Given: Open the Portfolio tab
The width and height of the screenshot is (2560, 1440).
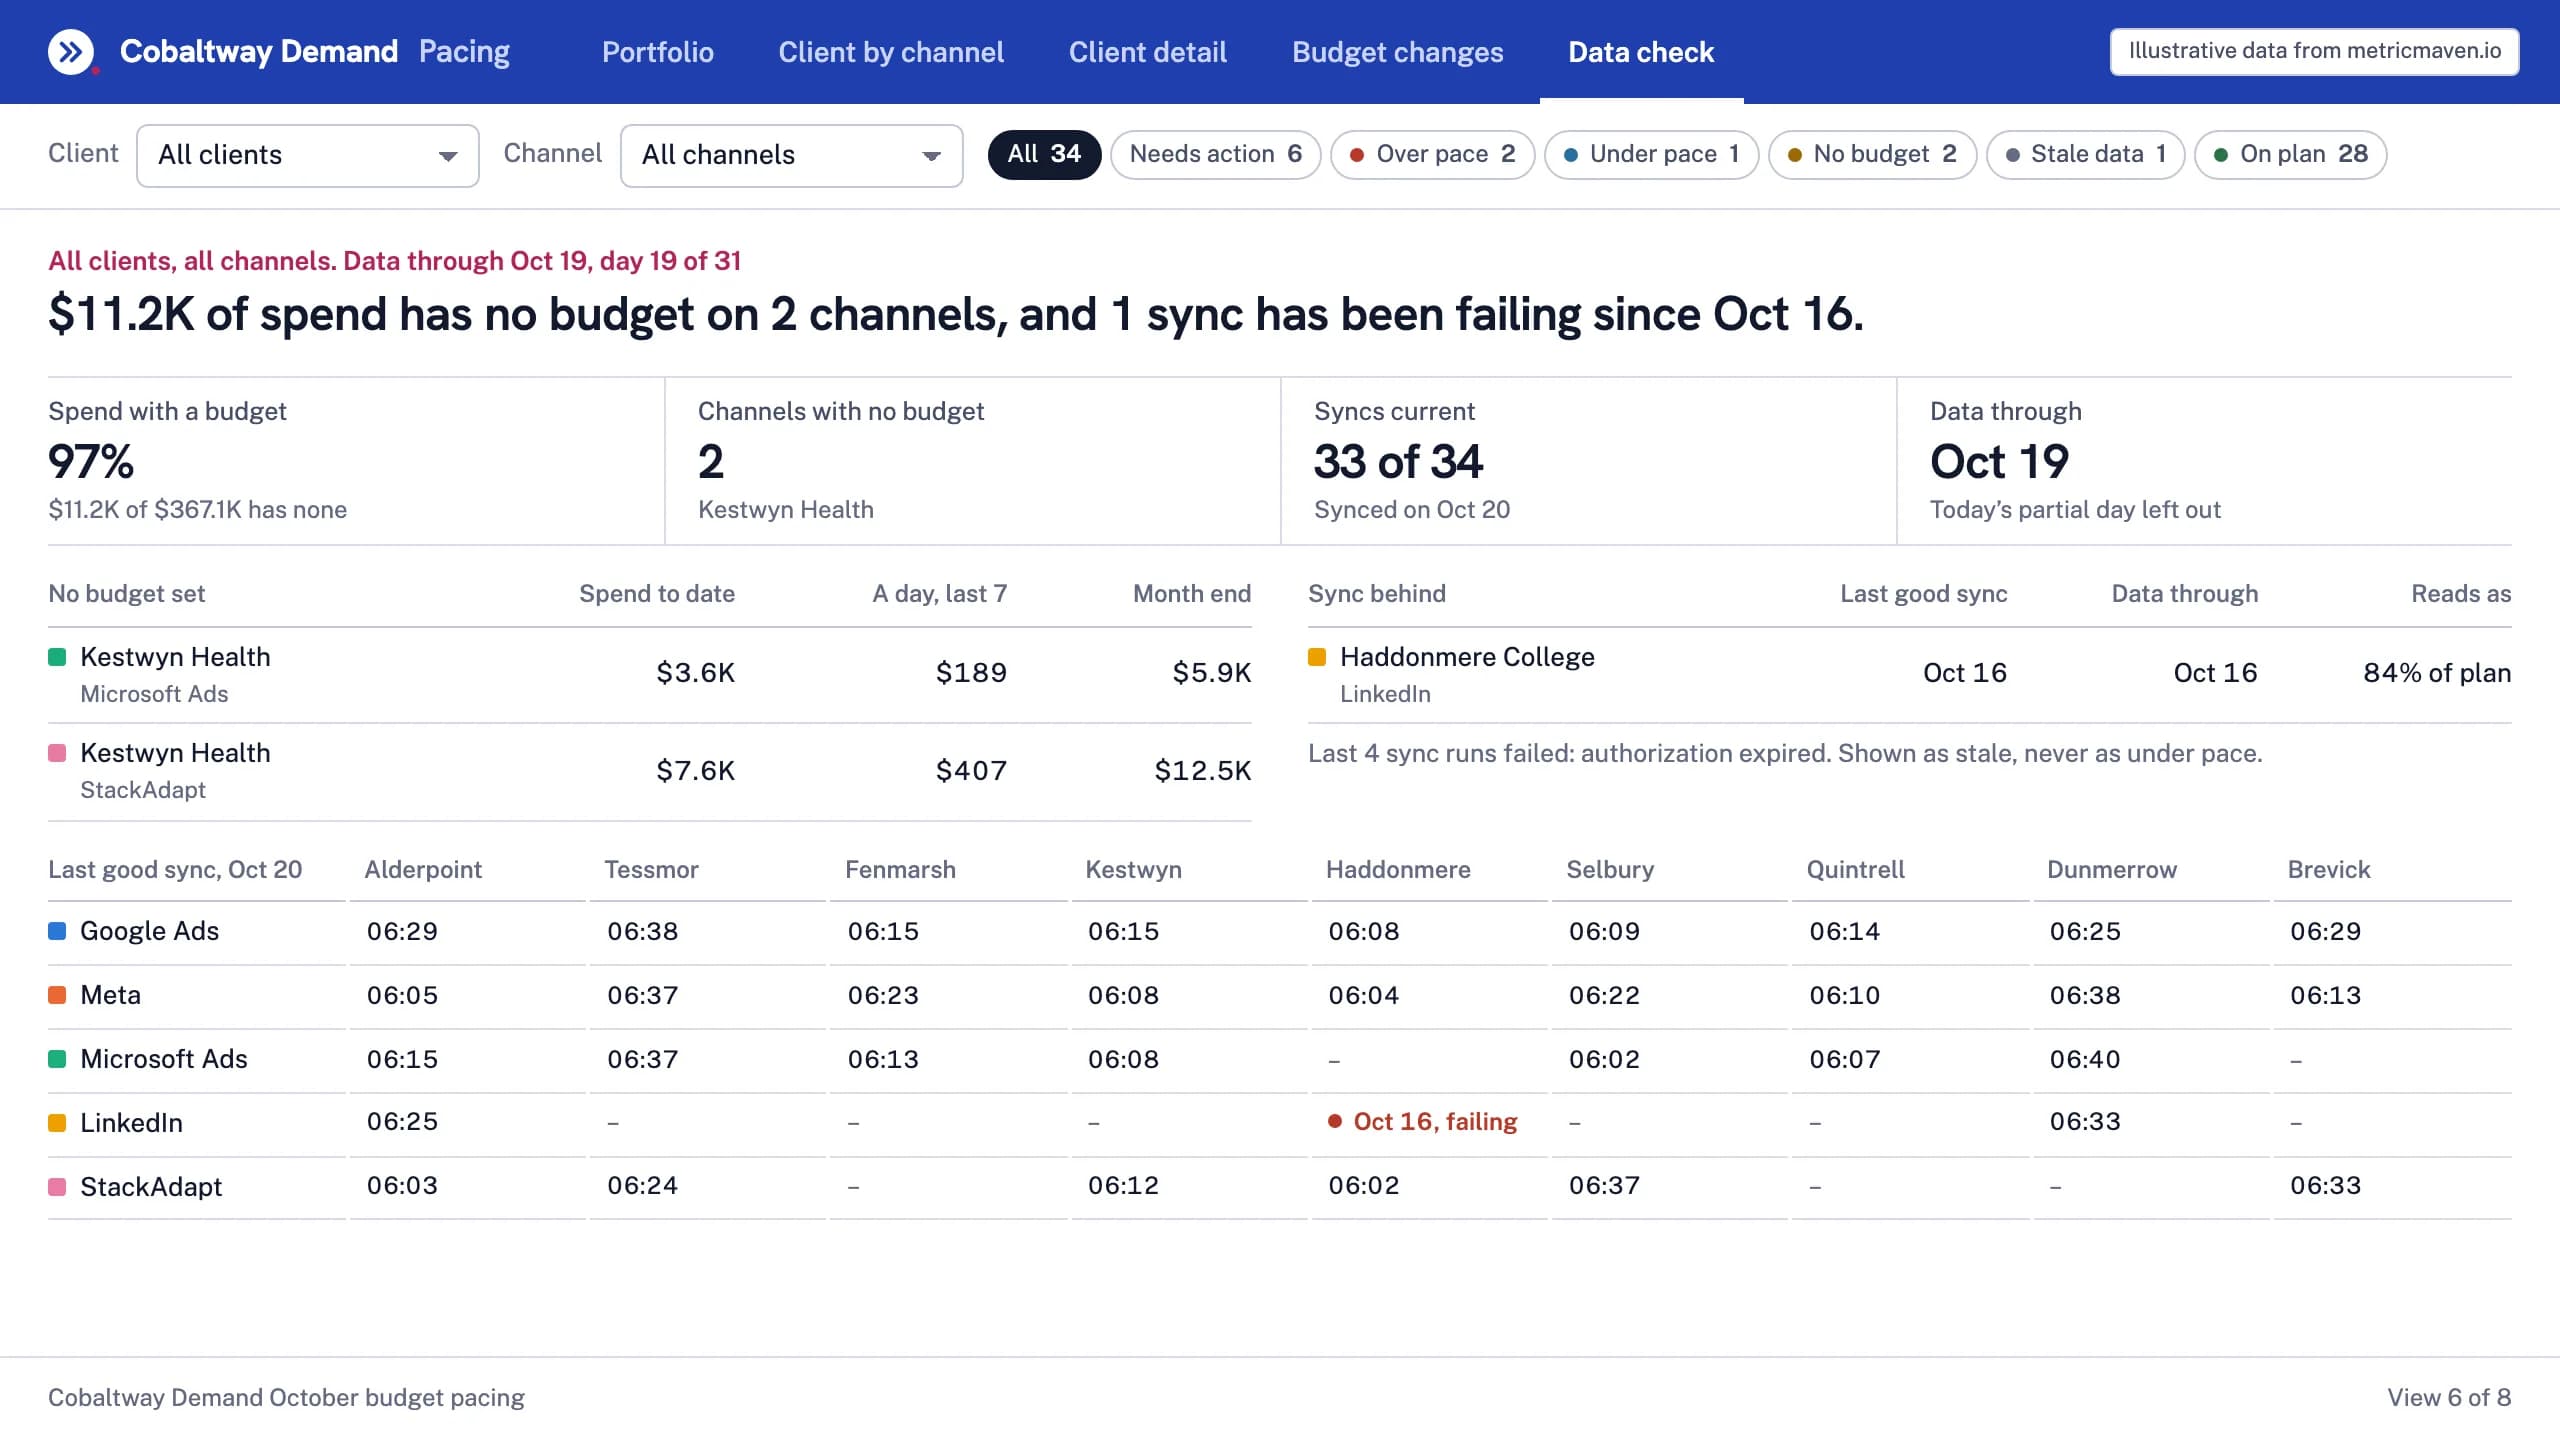Looking at the screenshot, I should pos(658,52).
